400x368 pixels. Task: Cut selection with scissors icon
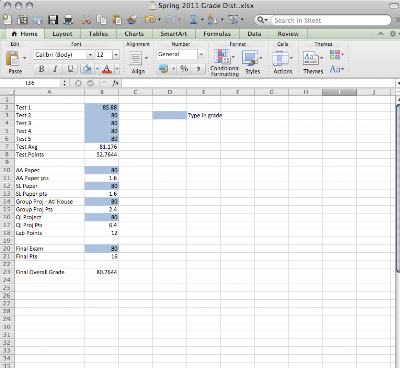point(86,20)
